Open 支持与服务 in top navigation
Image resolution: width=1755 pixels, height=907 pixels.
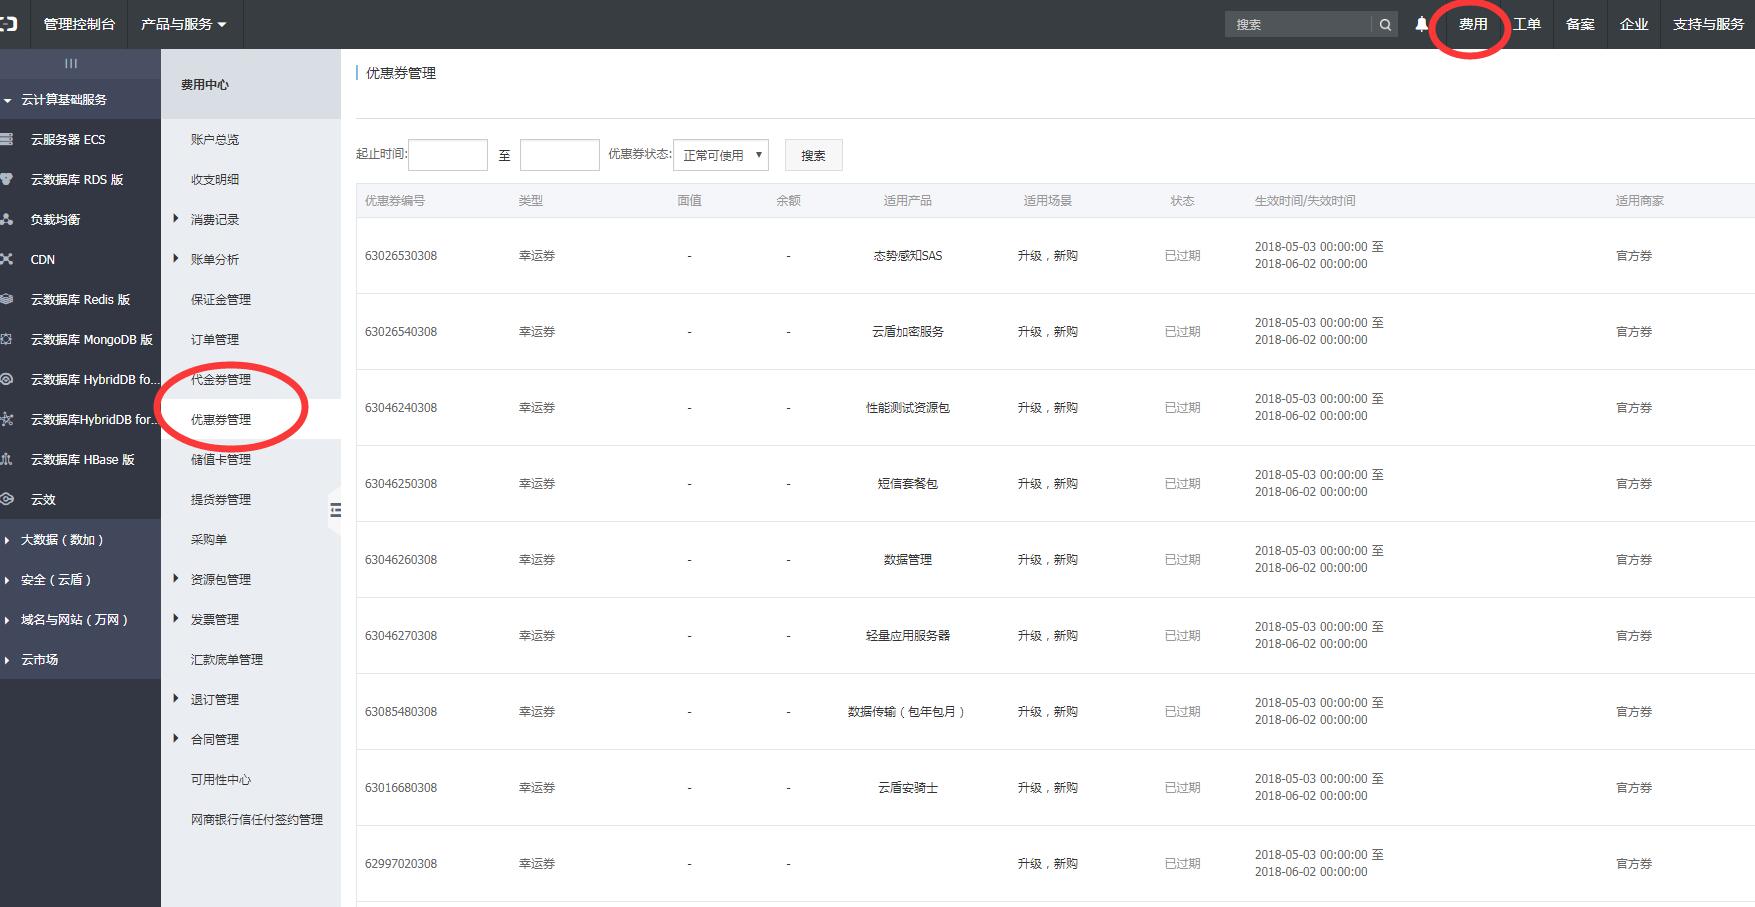[1708, 24]
